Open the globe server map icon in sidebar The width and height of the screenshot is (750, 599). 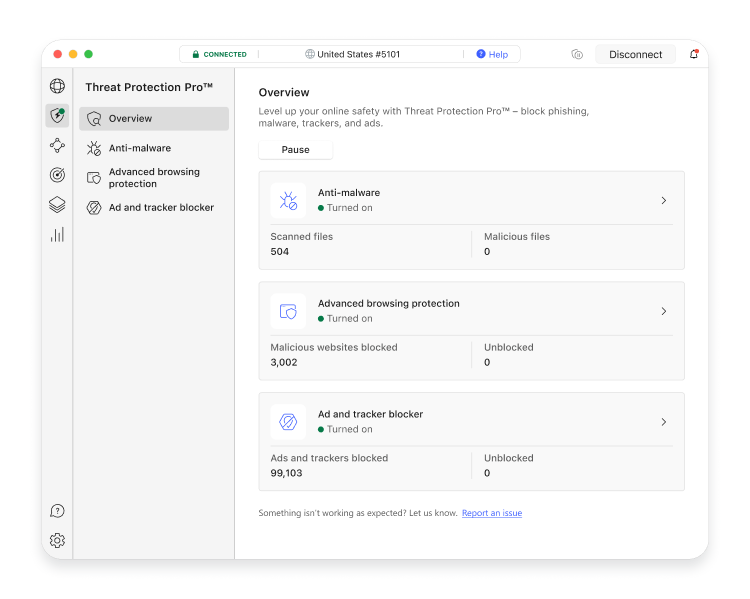57,87
